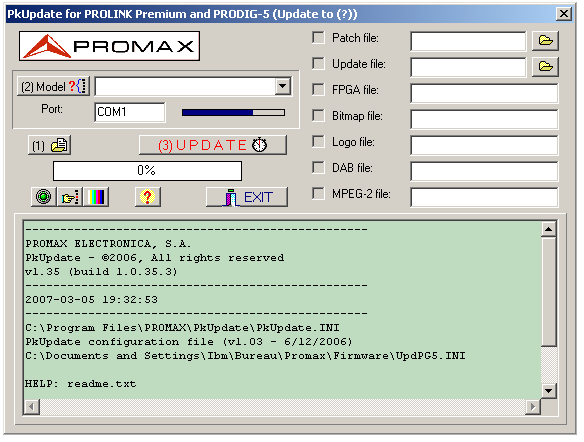The image size is (584, 442).
Task: Enable the Patch file checkbox
Action: coord(318,38)
